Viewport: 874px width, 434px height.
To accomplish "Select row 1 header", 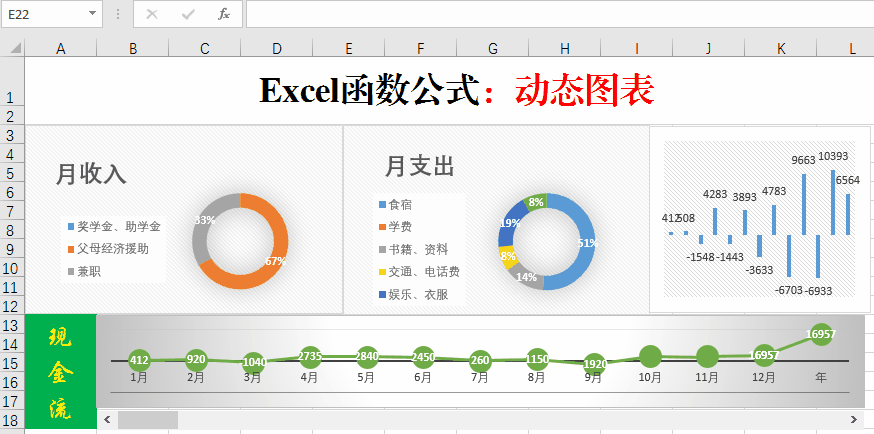I will click(x=12, y=82).
